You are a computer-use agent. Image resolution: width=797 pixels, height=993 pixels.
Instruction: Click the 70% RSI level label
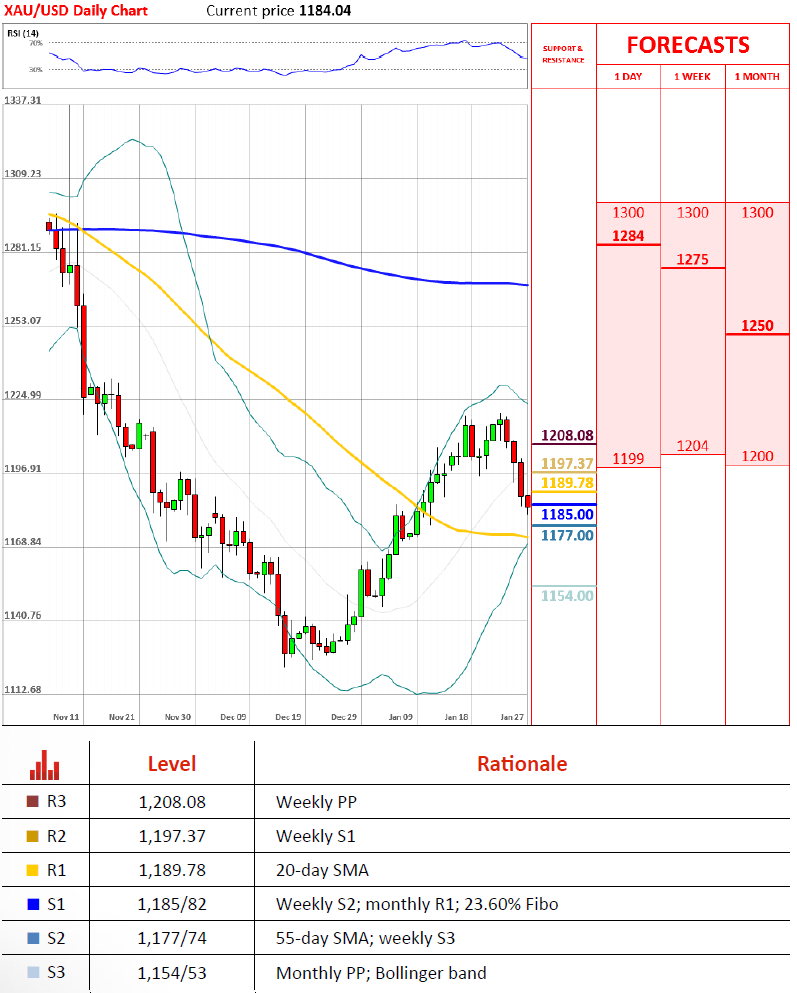click(x=36, y=43)
